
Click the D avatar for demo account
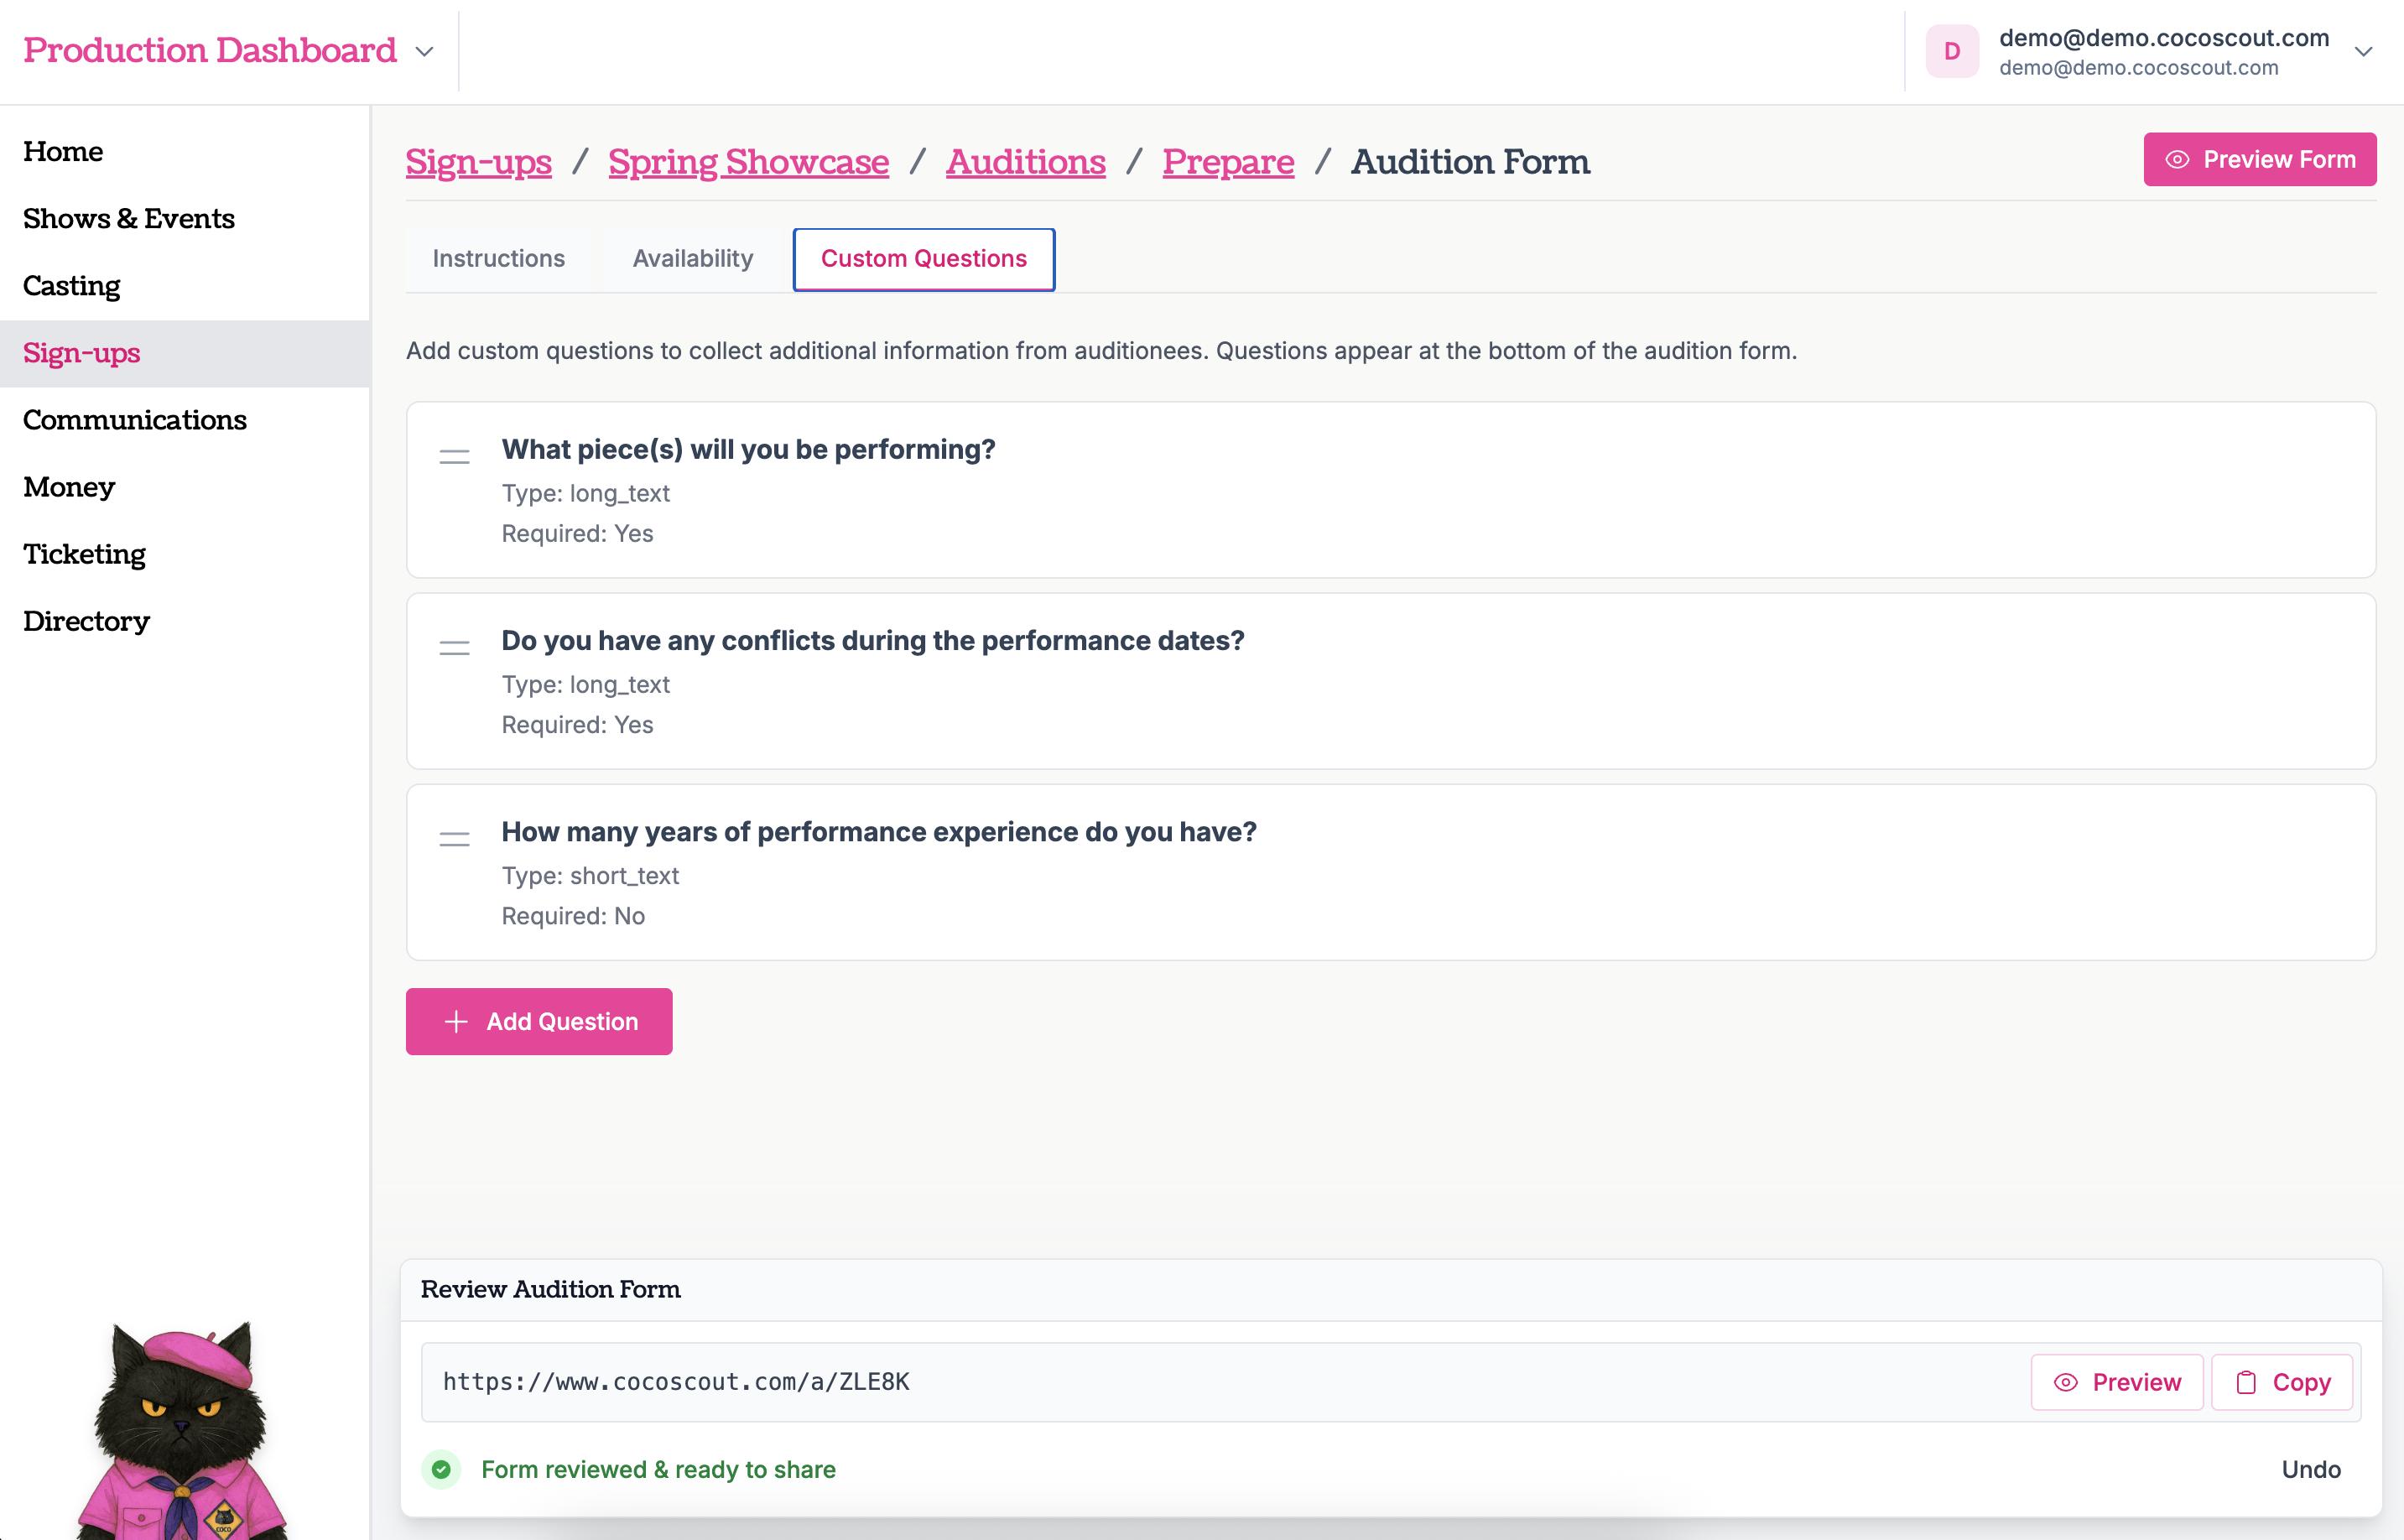(1951, 50)
